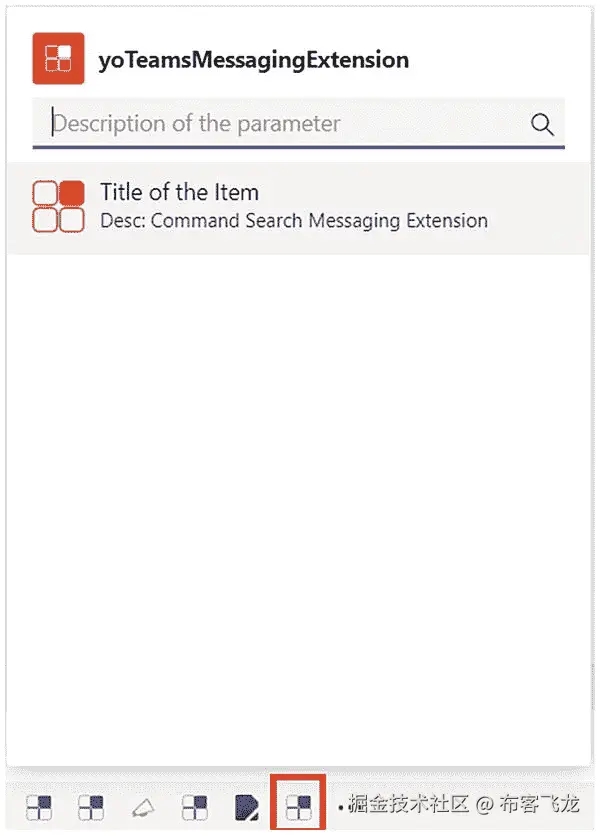Open the red-boxed messaging extension icon
This screenshot has width=600, height=835.
pos(299,804)
